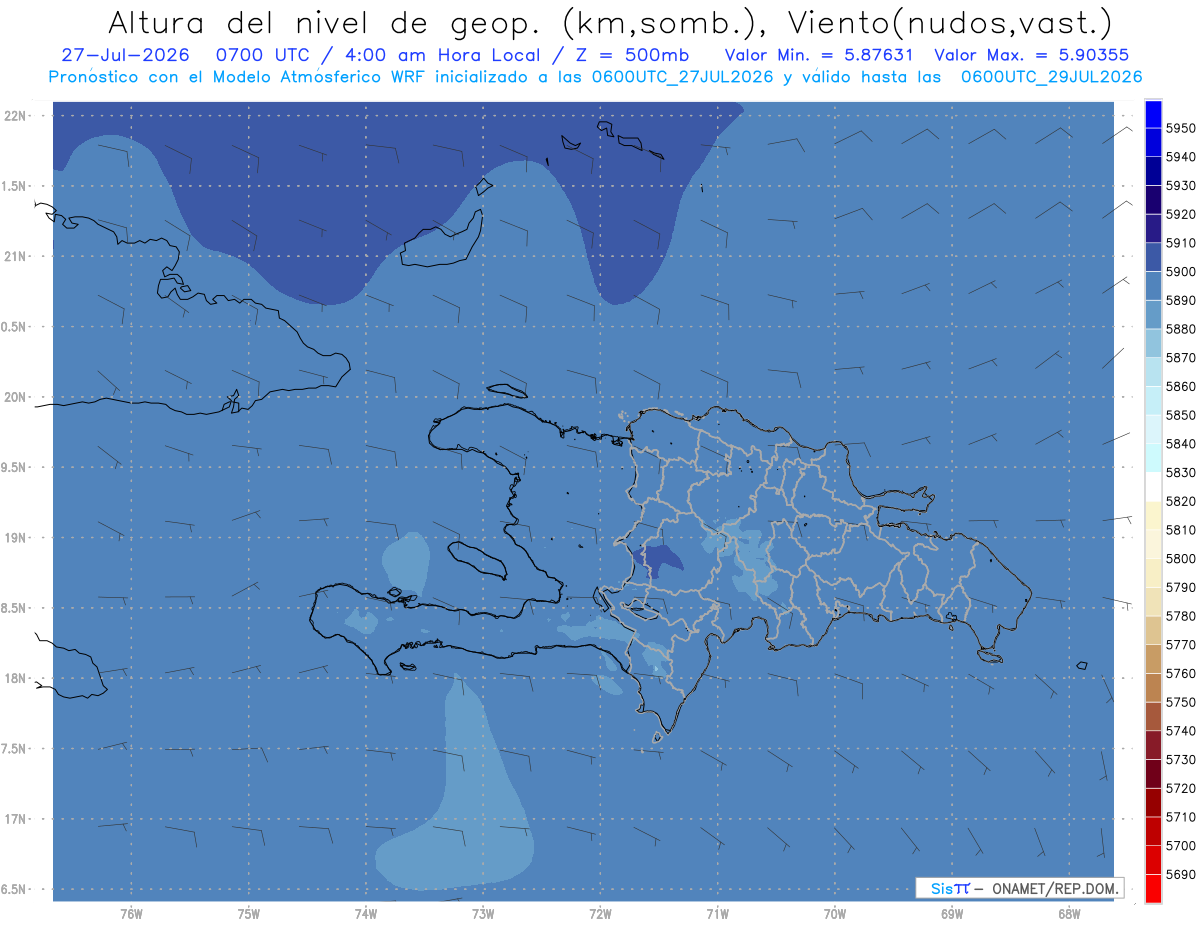The image size is (1200, 927).
Task: Click the 76W longitude label
Action: [x=131, y=914]
